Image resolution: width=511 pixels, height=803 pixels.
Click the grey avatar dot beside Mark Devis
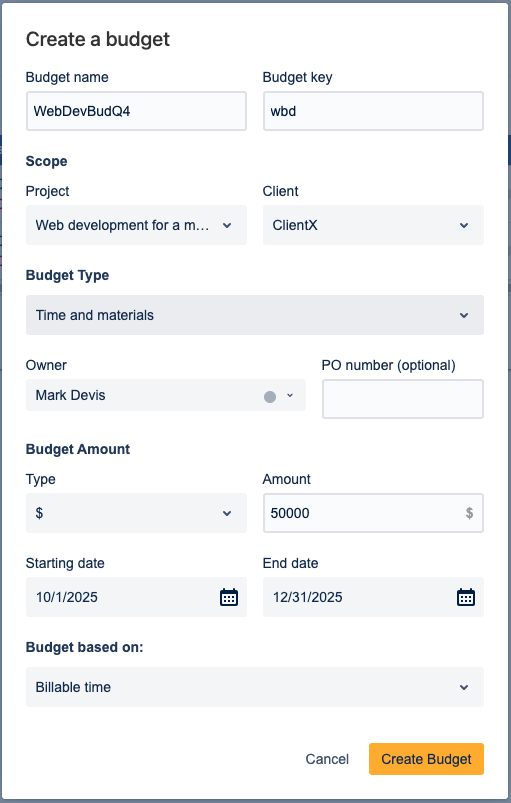click(270, 396)
